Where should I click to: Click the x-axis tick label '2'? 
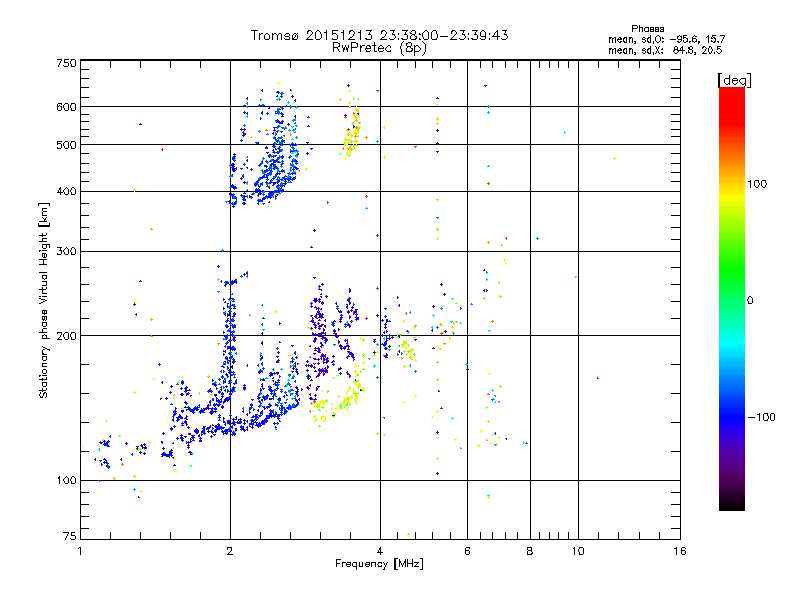click(230, 551)
